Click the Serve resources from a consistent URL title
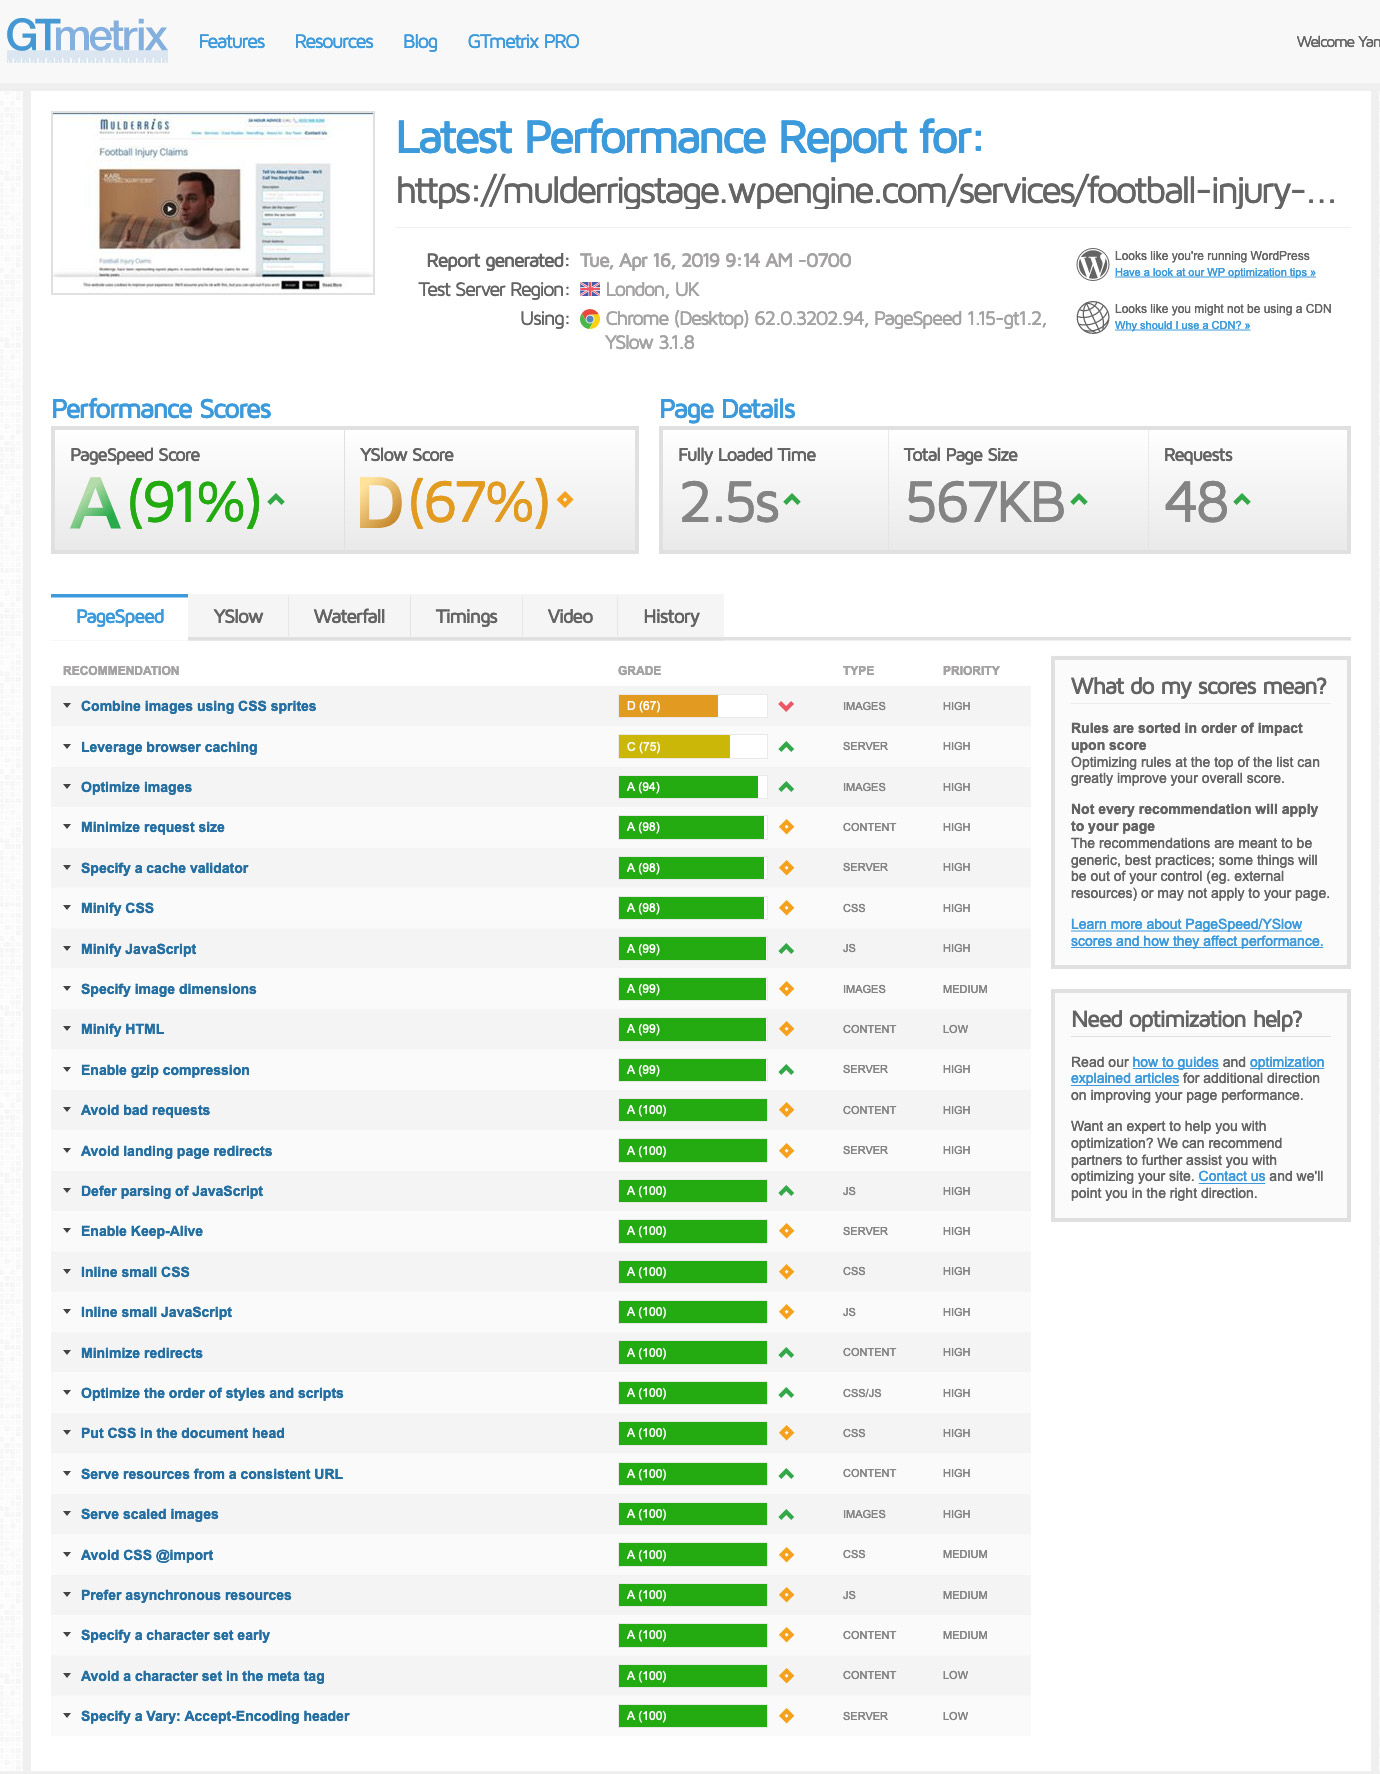The image size is (1380, 1774). coord(212,1474)
